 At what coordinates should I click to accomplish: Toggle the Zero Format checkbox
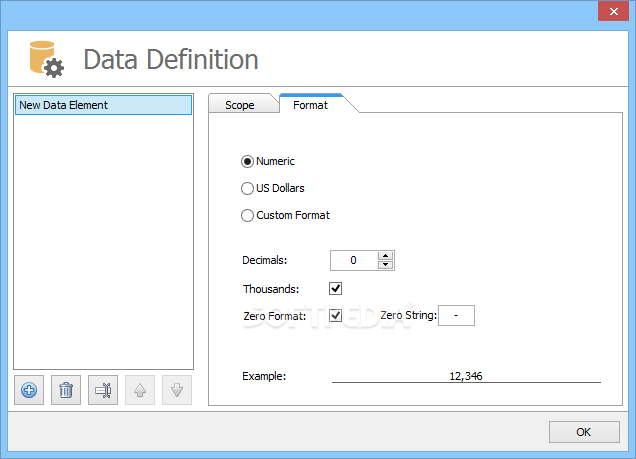(335, 315)
